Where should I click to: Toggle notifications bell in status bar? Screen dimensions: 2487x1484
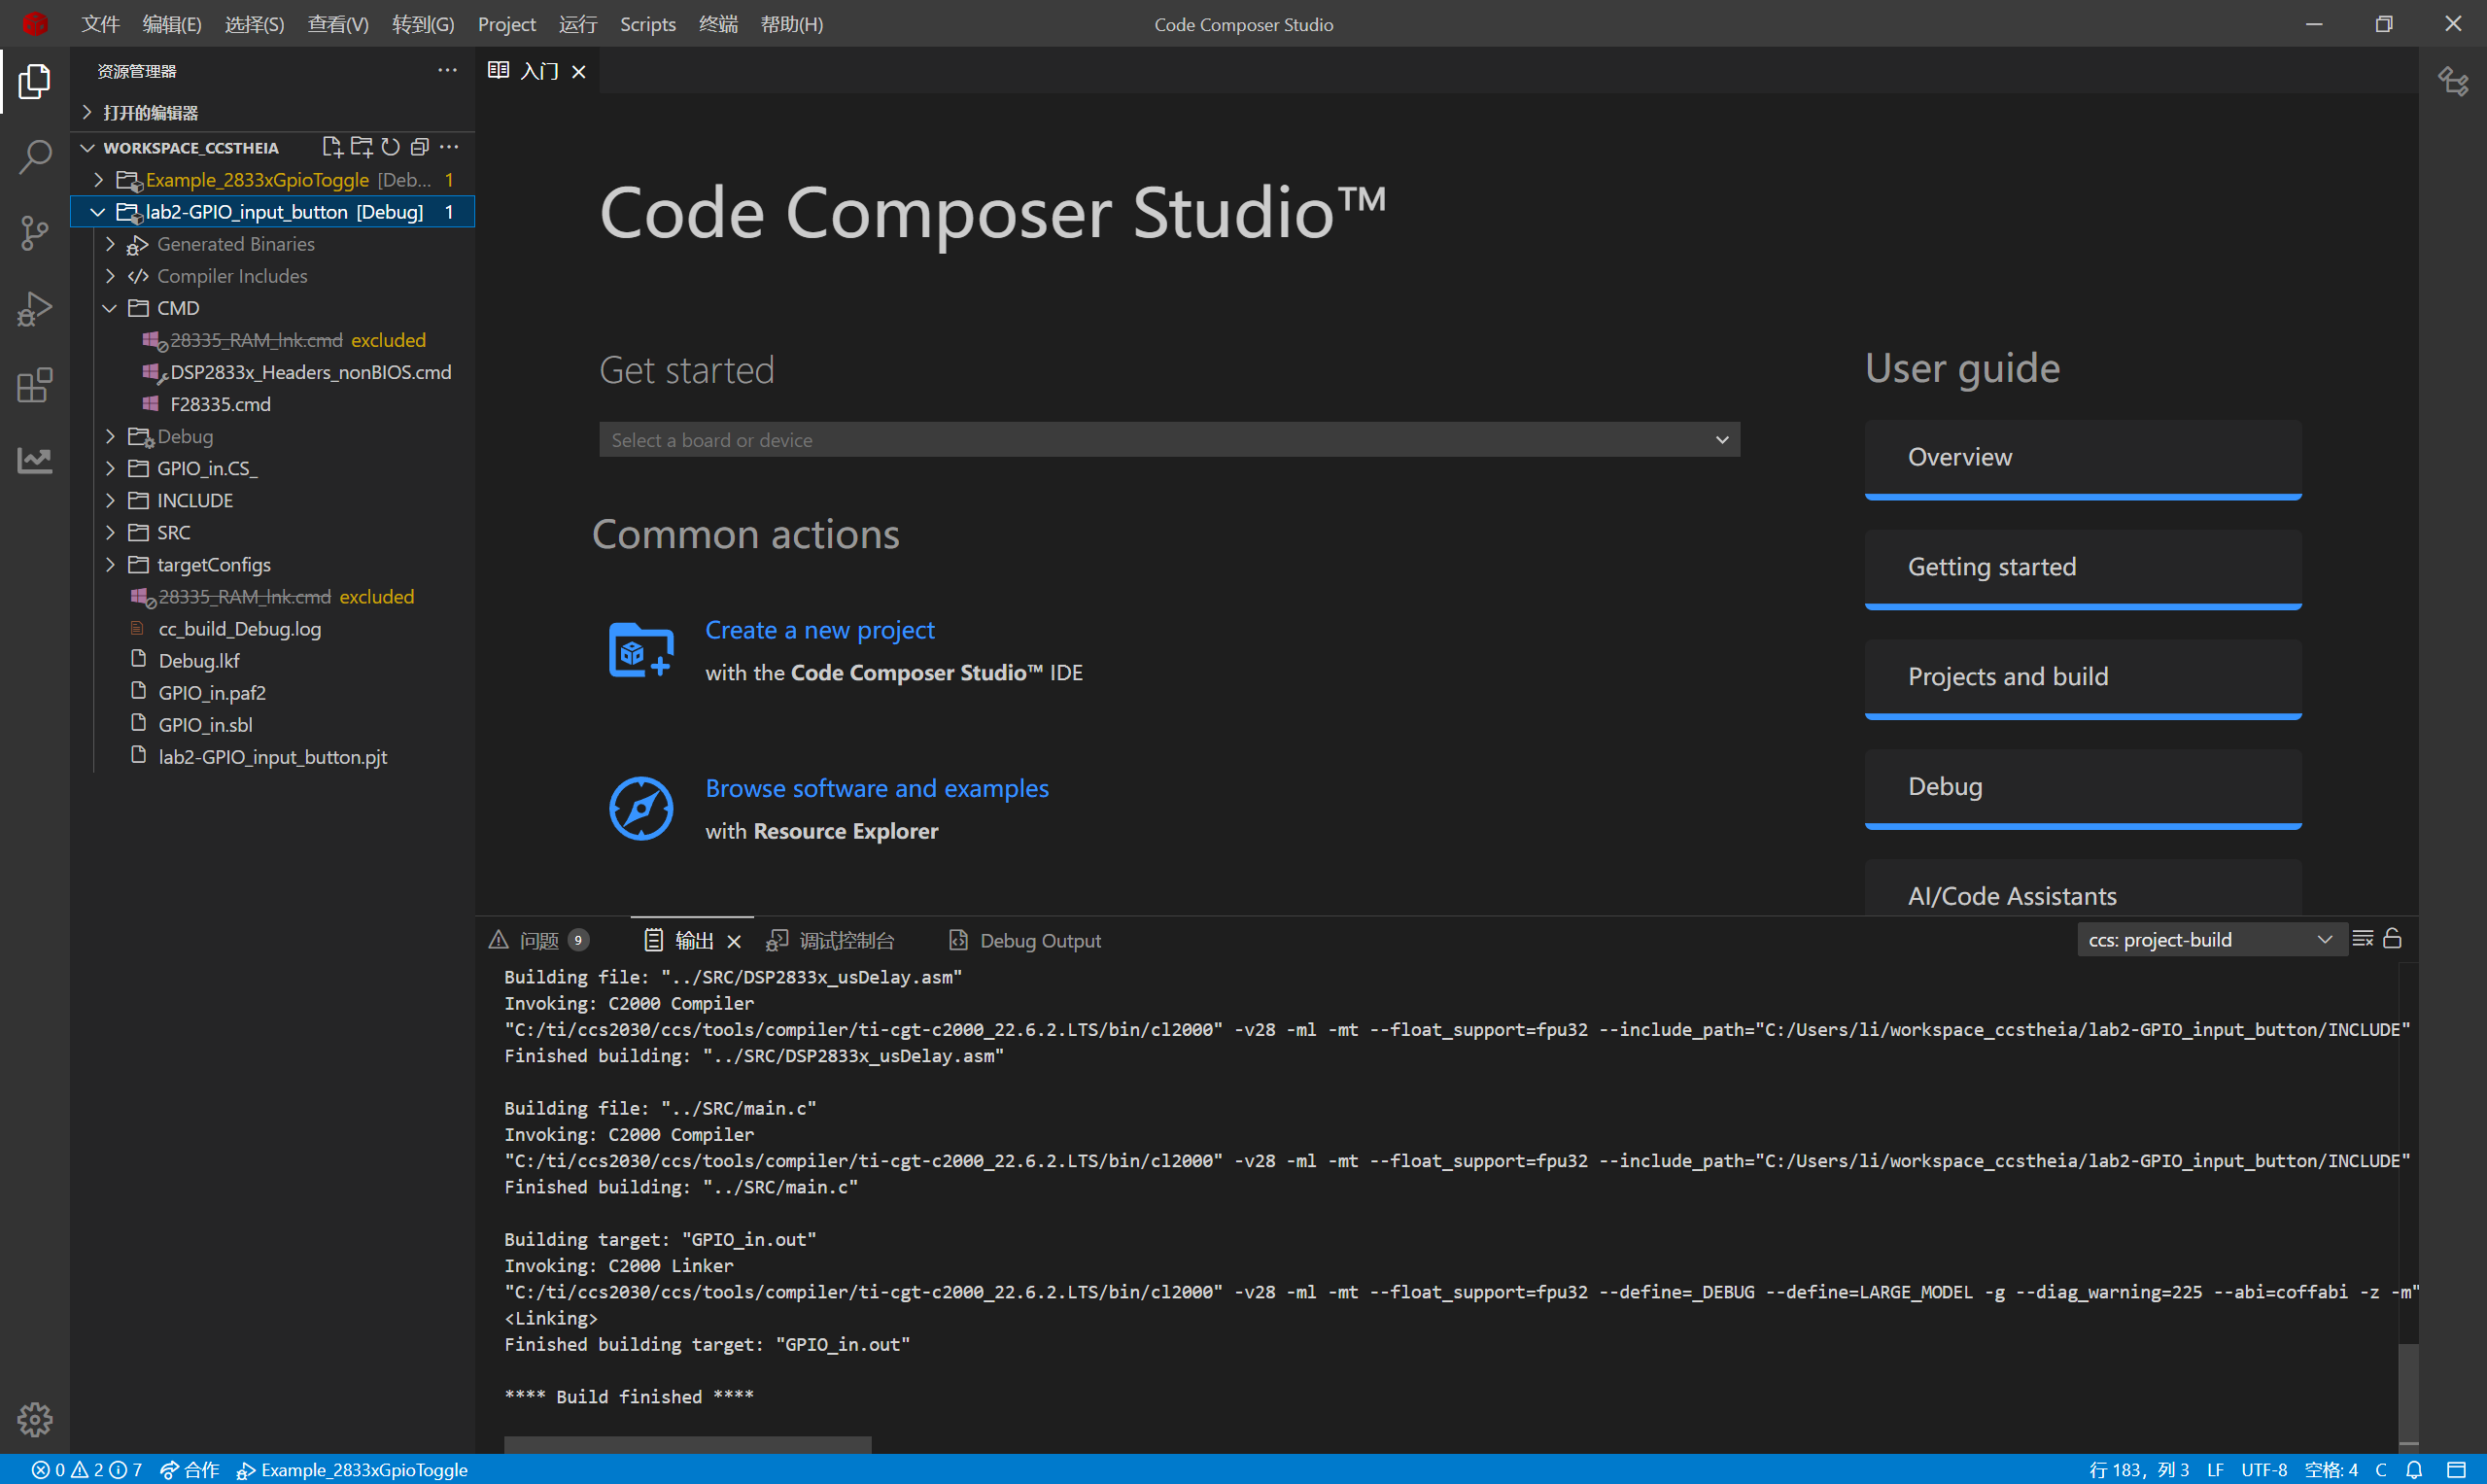(2414, 1469)
